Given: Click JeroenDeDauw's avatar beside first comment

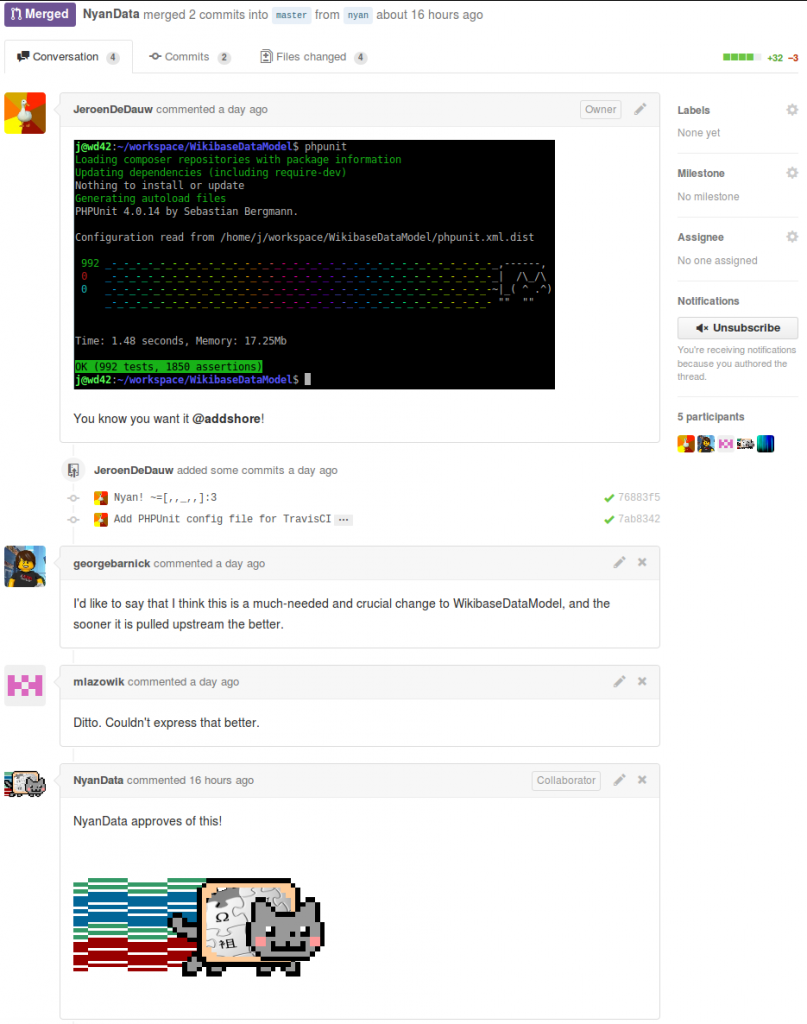Looking at the screenshot, I should pos(25,113).
